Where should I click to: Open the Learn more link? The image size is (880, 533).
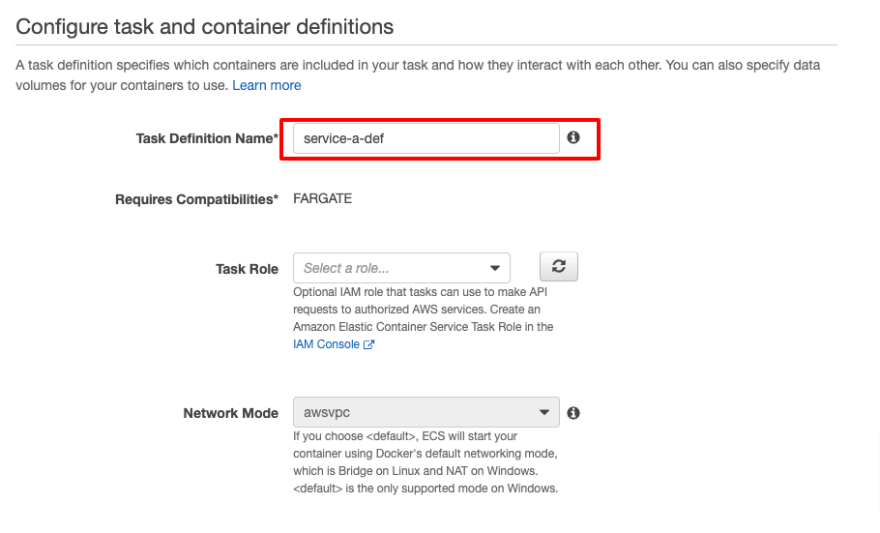[267, 85]
